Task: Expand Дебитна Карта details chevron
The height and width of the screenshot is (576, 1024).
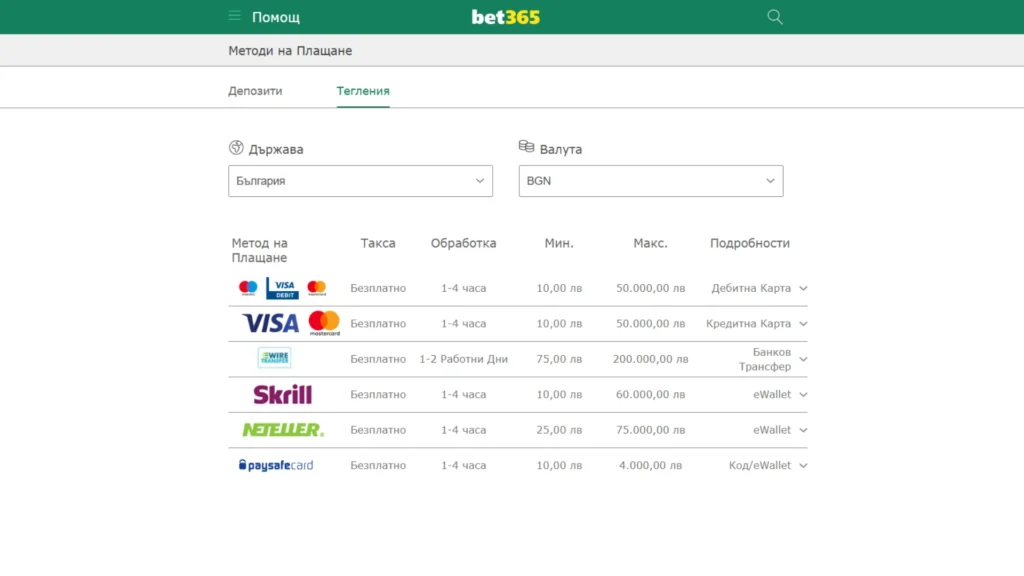Action: (803, 288)
